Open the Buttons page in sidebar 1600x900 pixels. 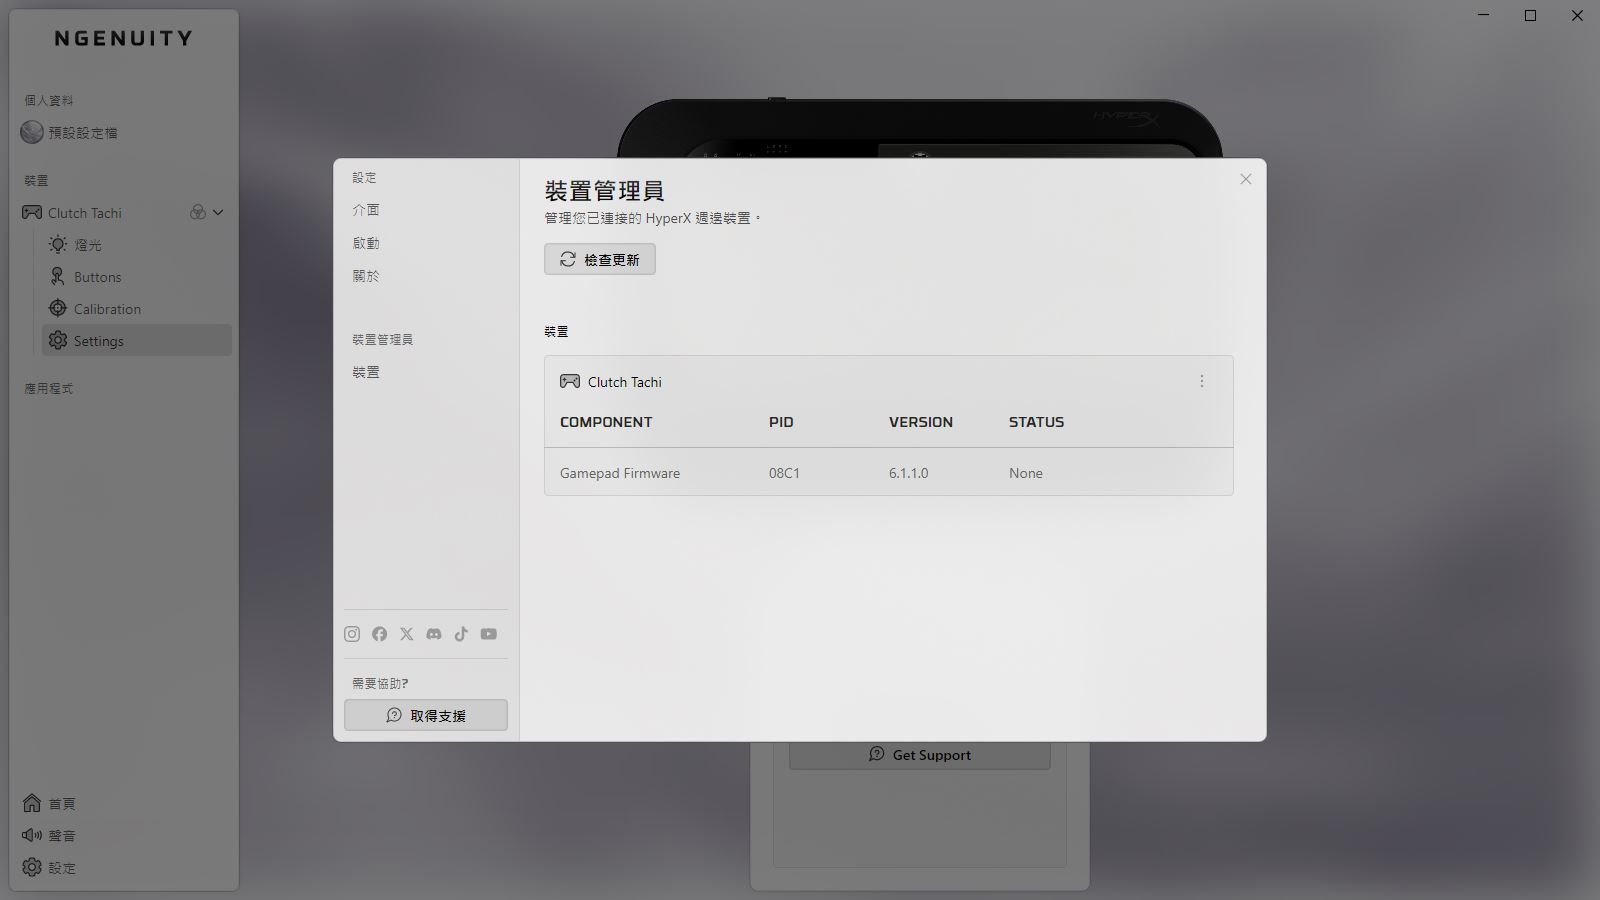[138, 277]
